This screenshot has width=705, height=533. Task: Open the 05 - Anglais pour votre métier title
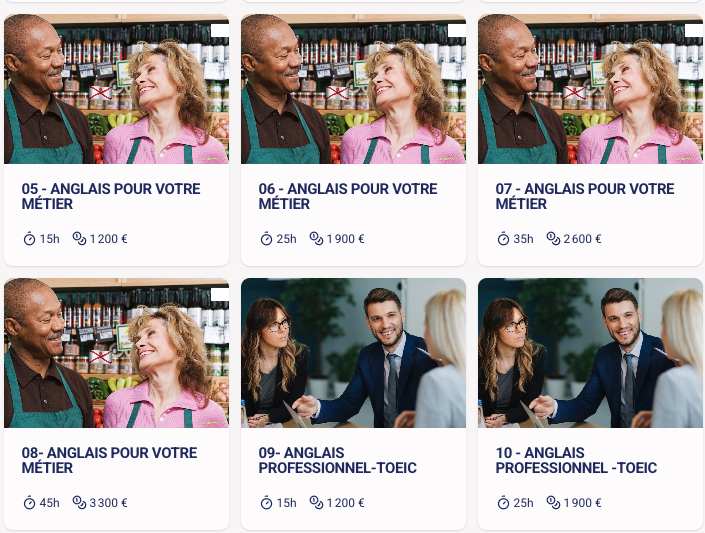tap(111, 196)
